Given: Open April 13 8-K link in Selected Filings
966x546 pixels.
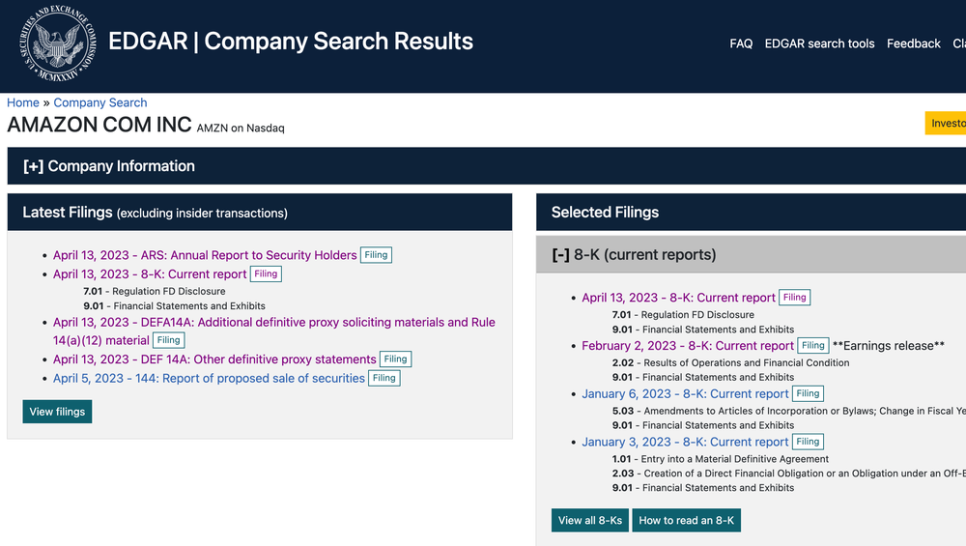Looking at the screenshot, I should (678, 297).
